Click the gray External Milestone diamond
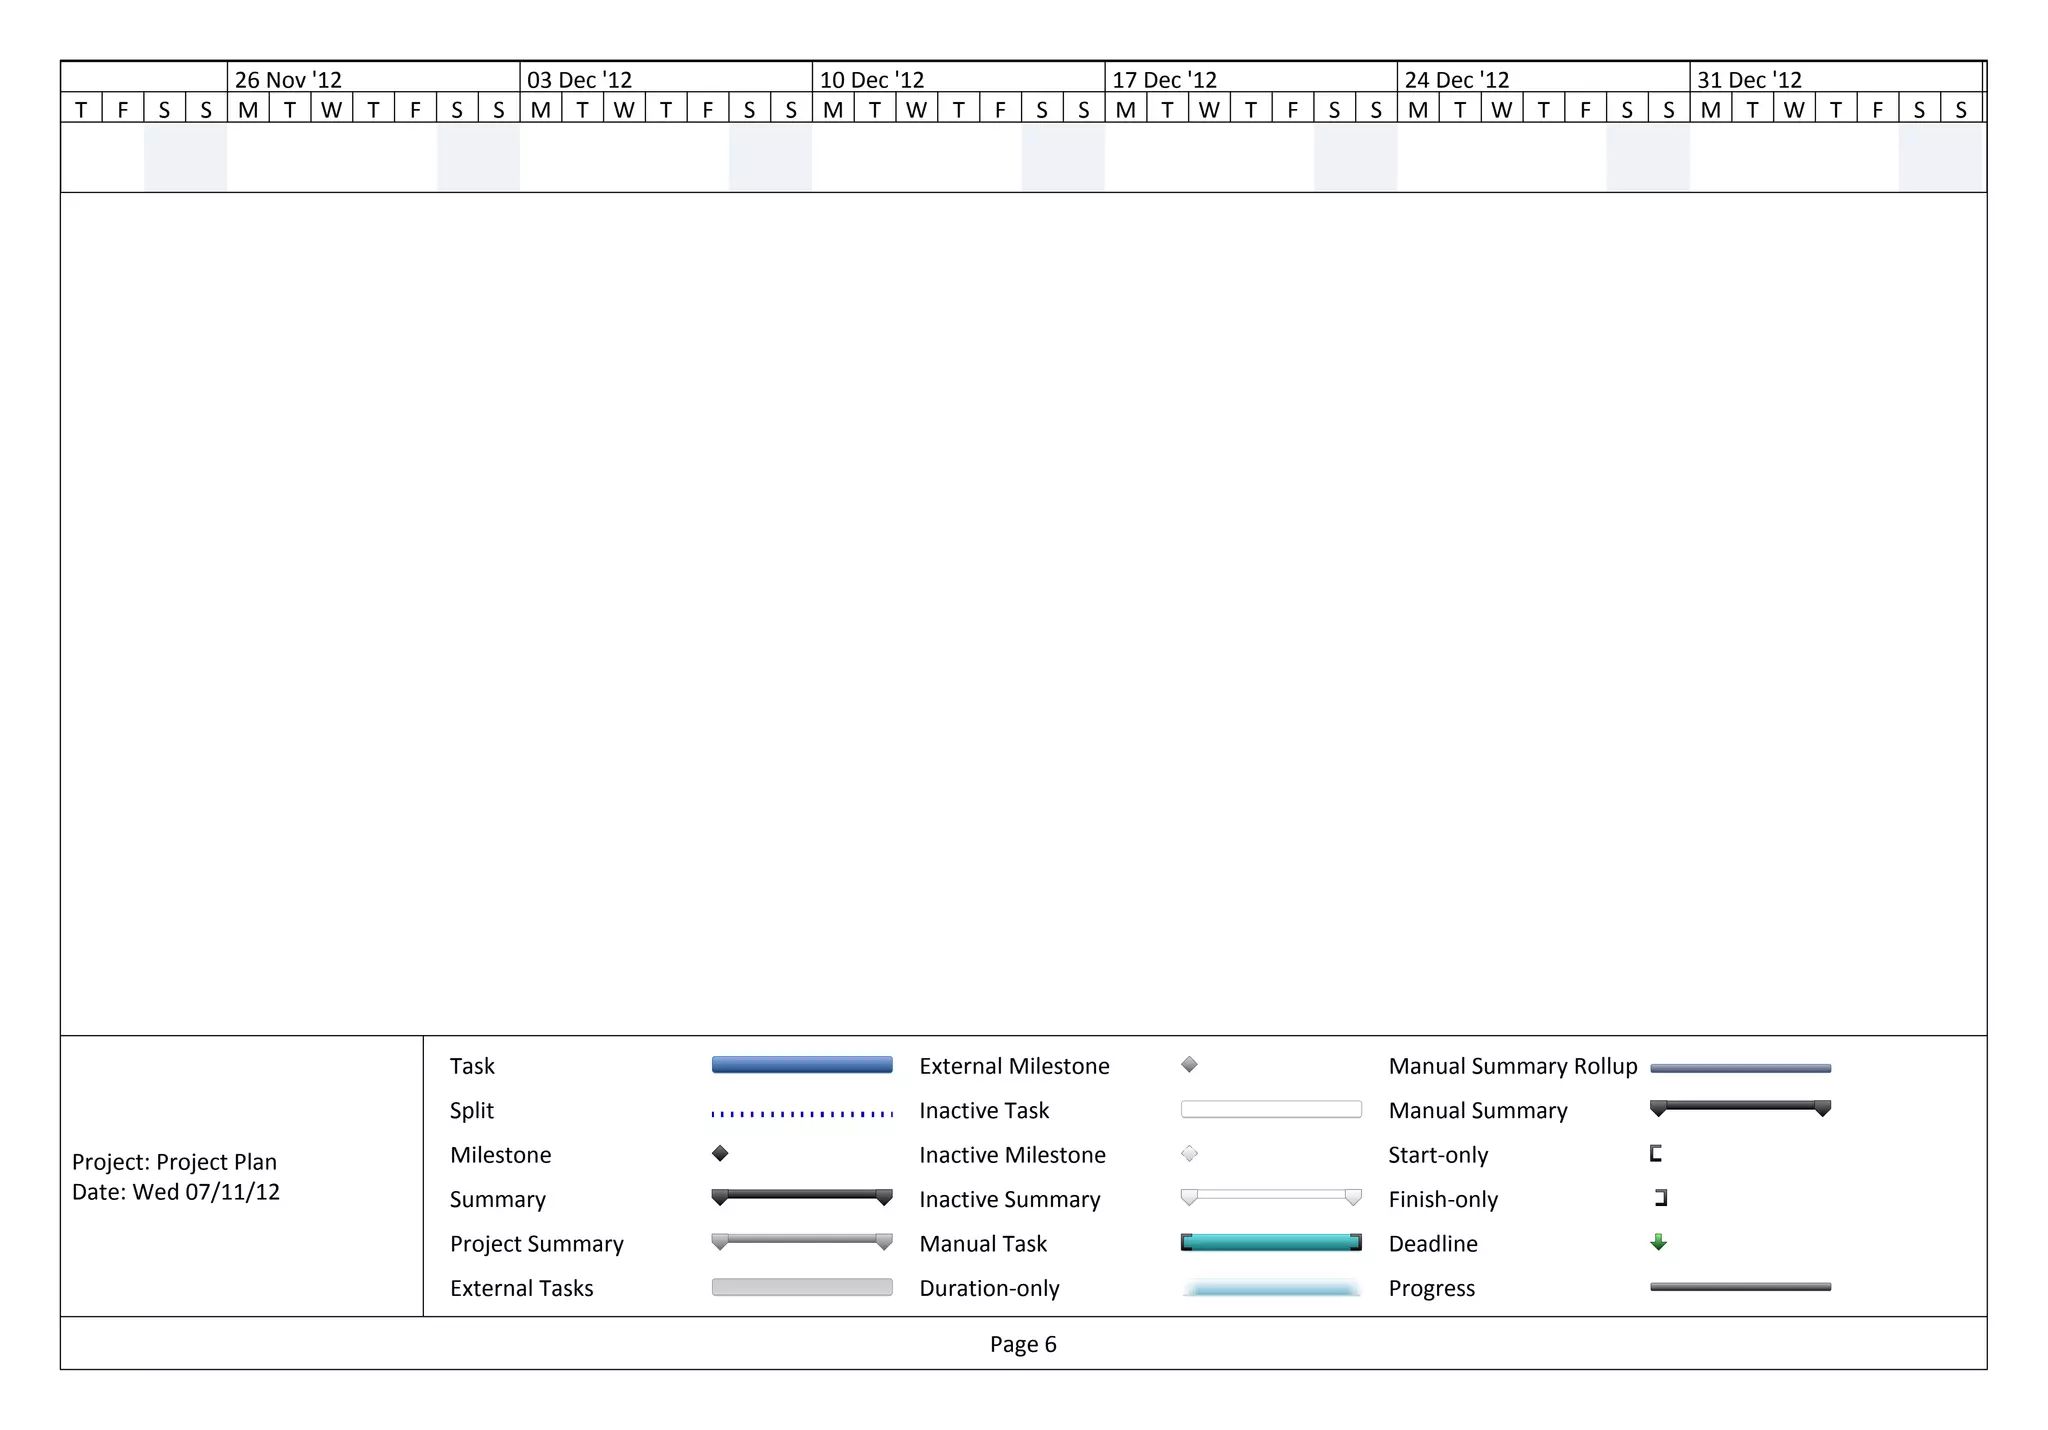2048x1430 pixels. pos(1189,1064)
